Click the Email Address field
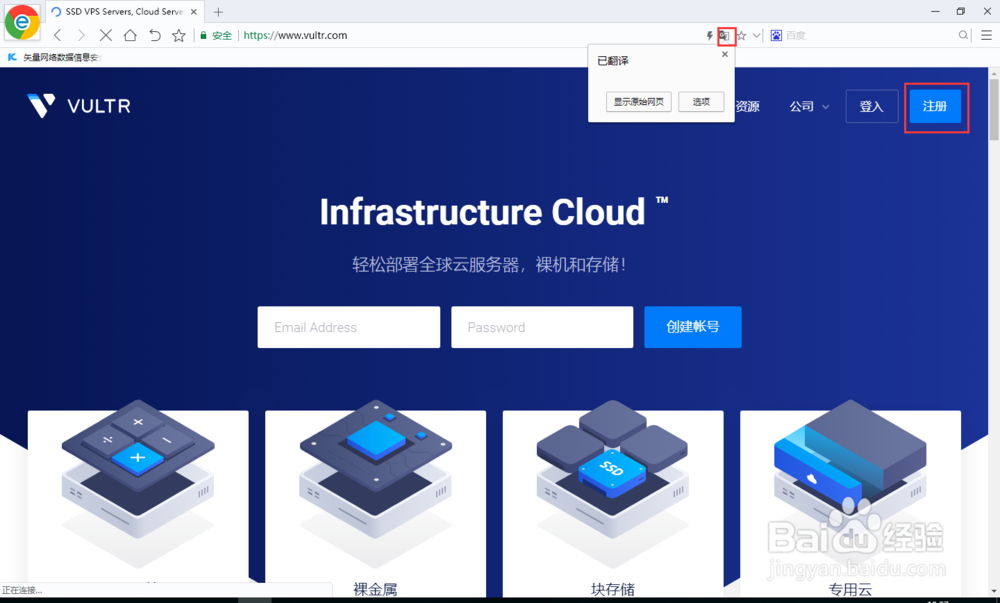This screenshot has height=603, width=1000. click(x=349, y=327)
